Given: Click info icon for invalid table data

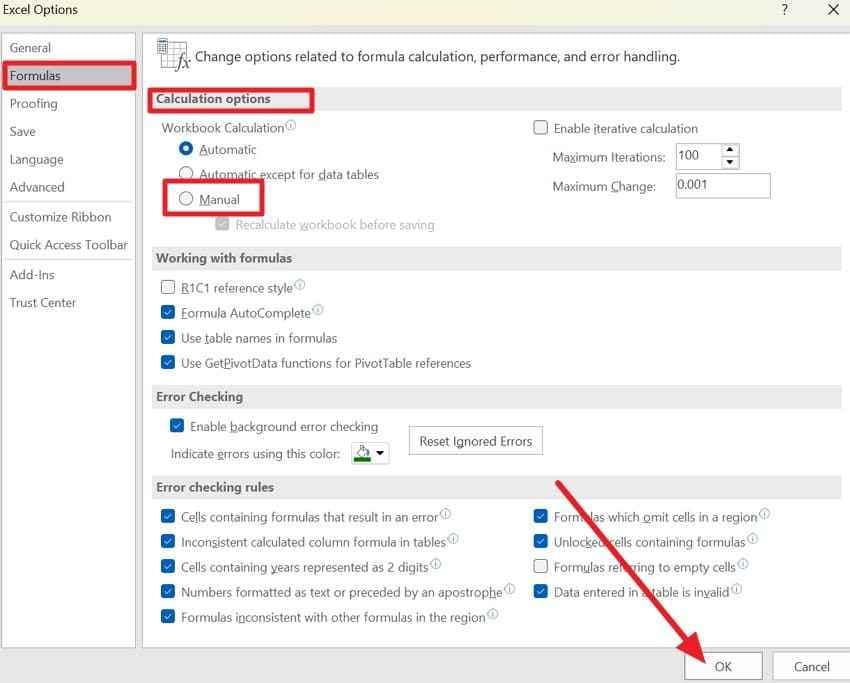Looking at the screenshot, I should click(736, 589).
